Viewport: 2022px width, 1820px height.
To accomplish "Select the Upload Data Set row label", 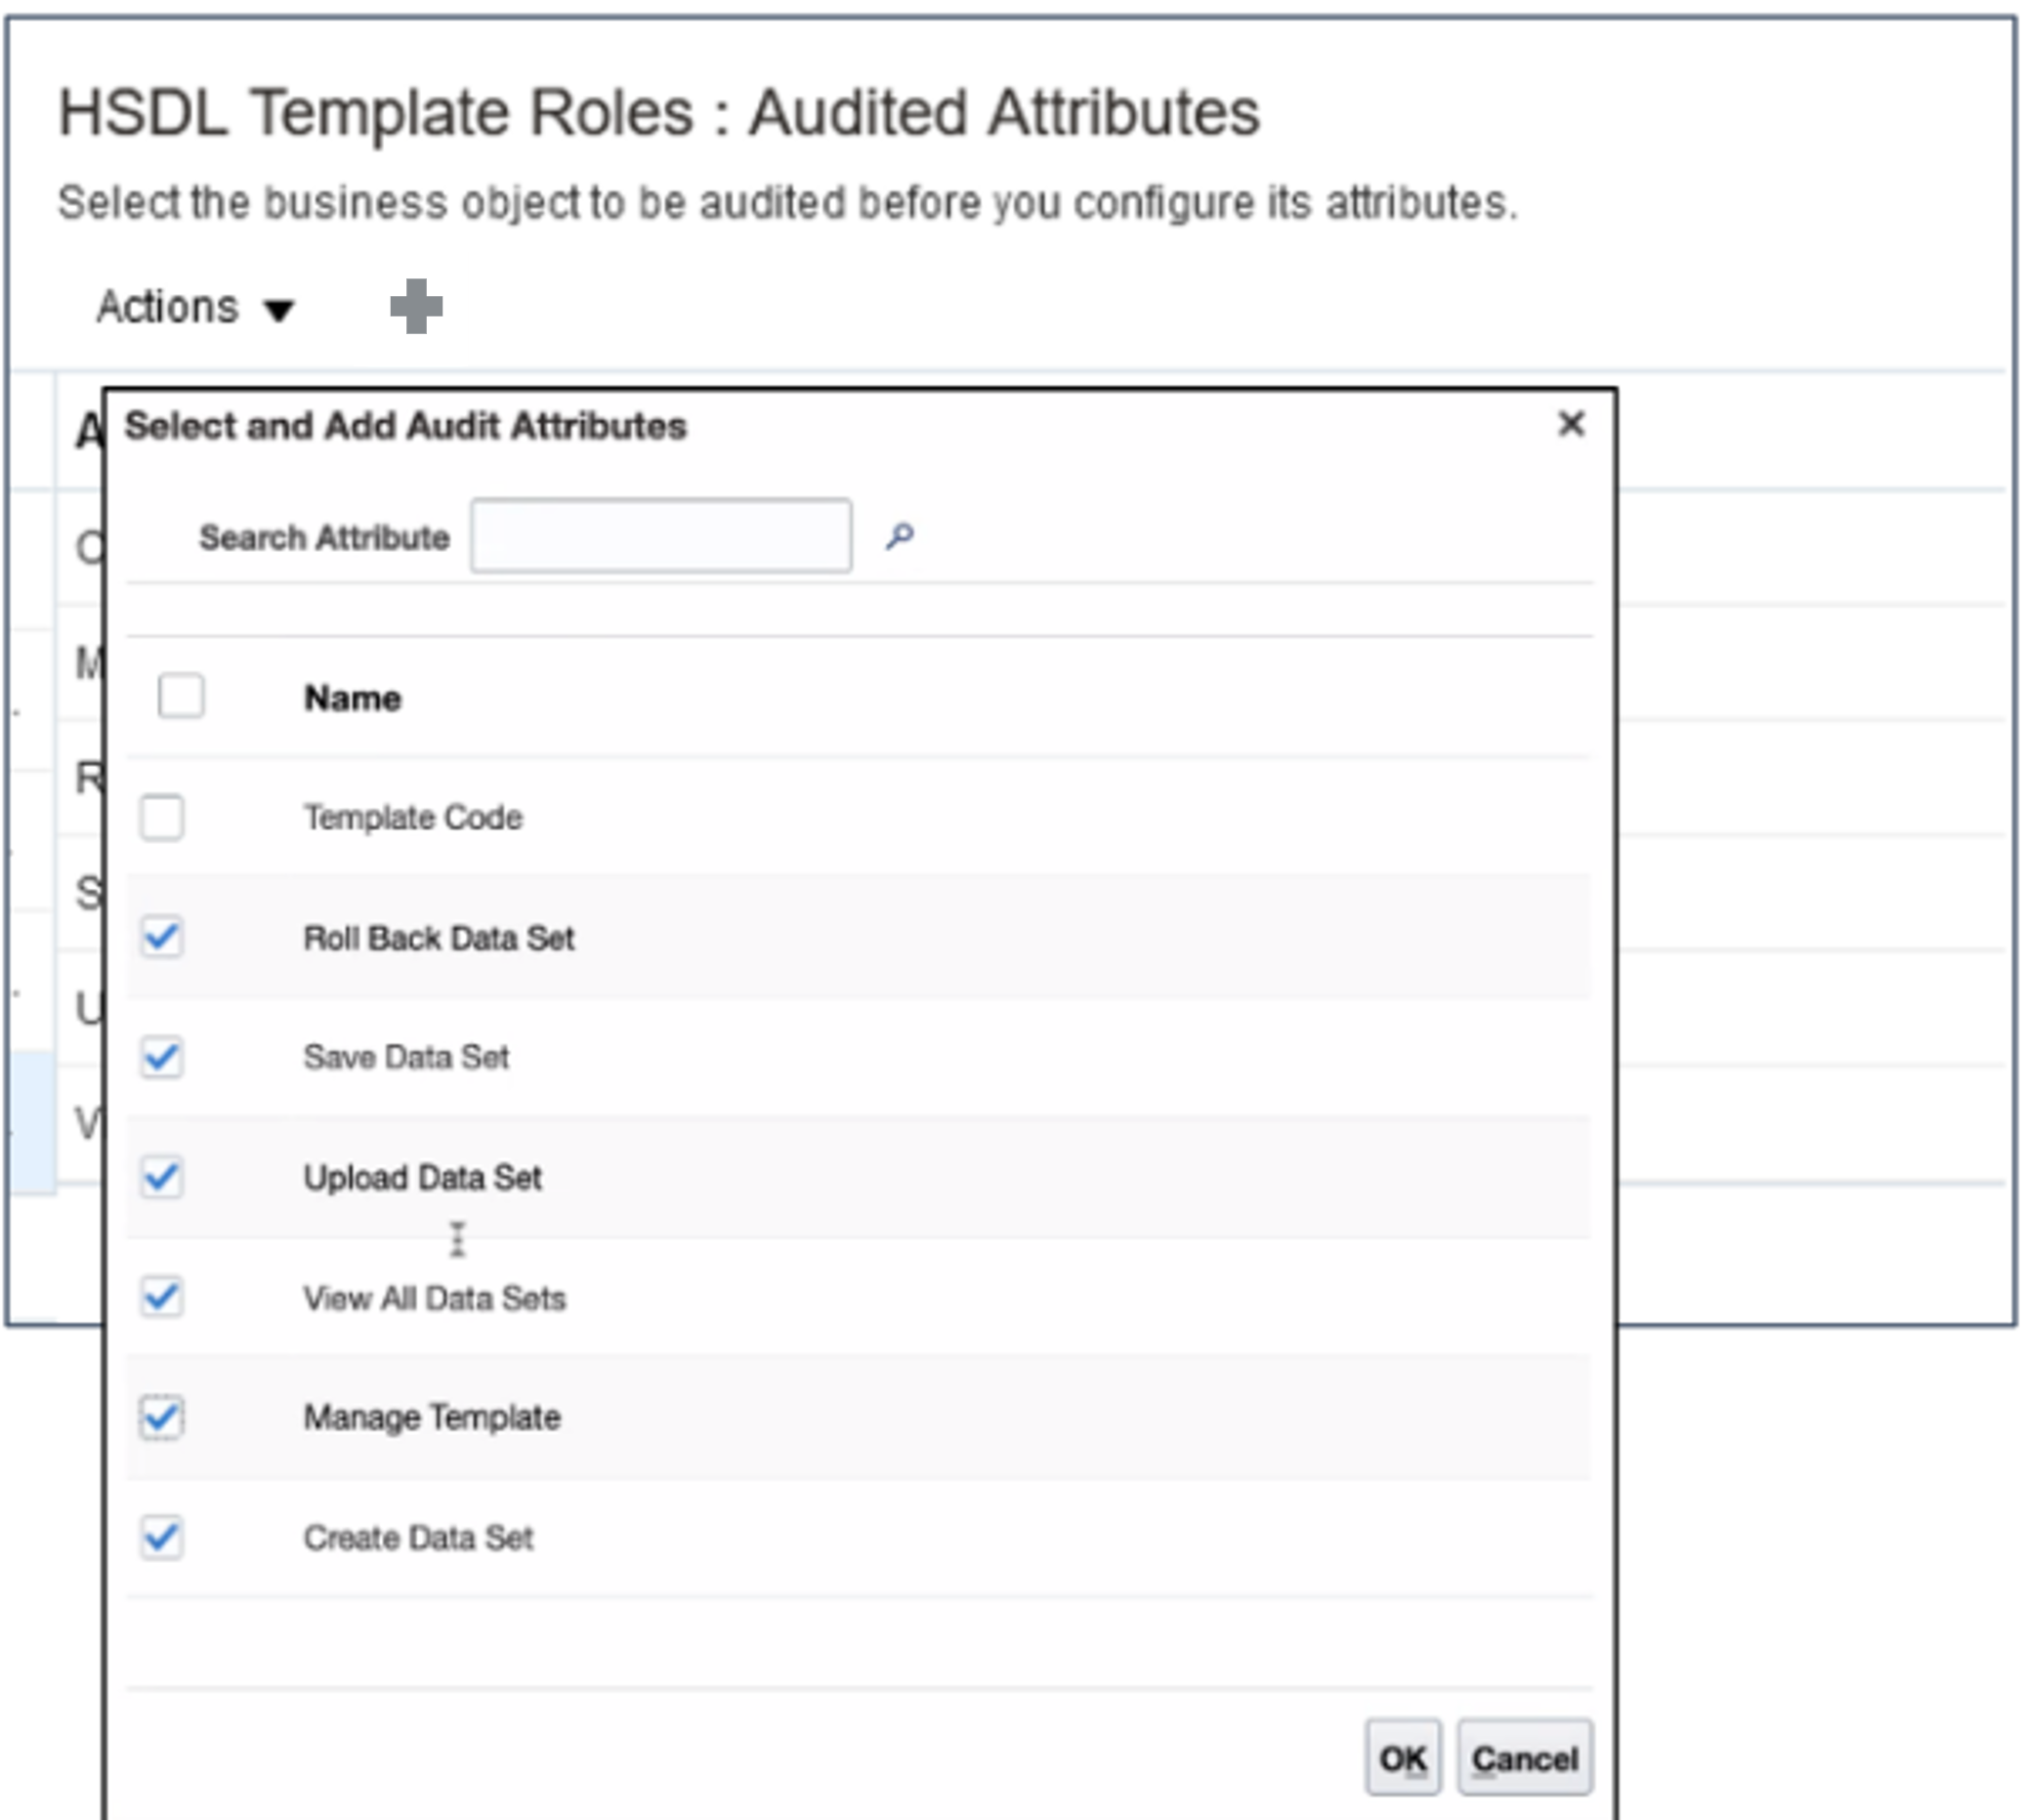I will [422, 1177].
